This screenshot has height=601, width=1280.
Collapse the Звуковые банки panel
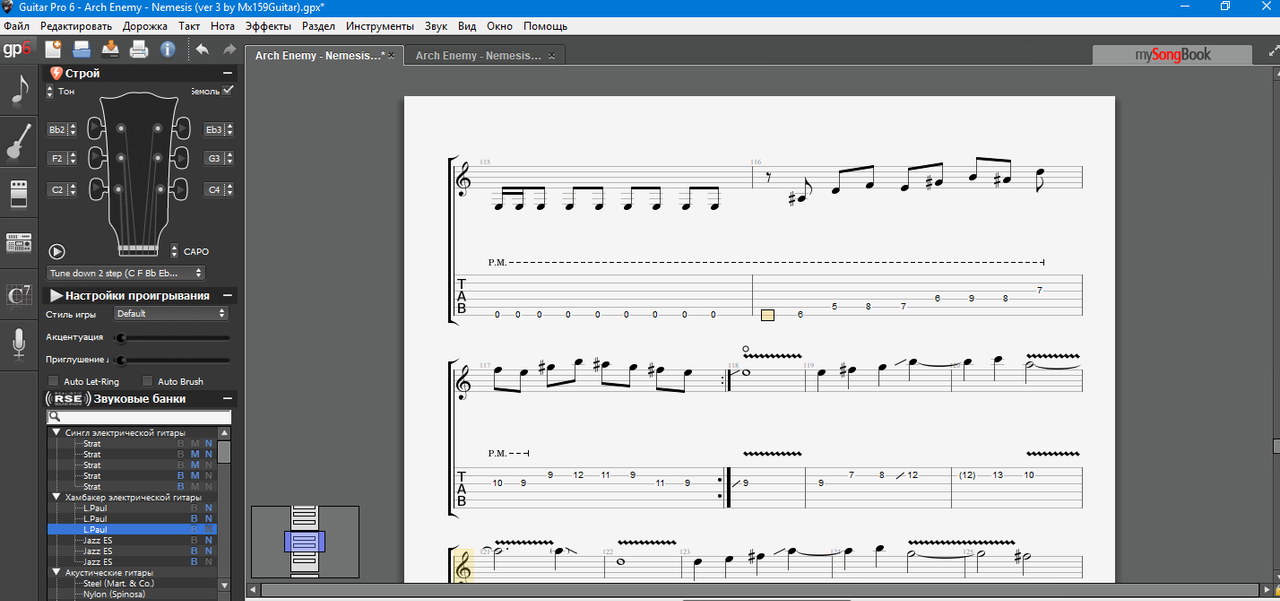[x=228, y=398]
